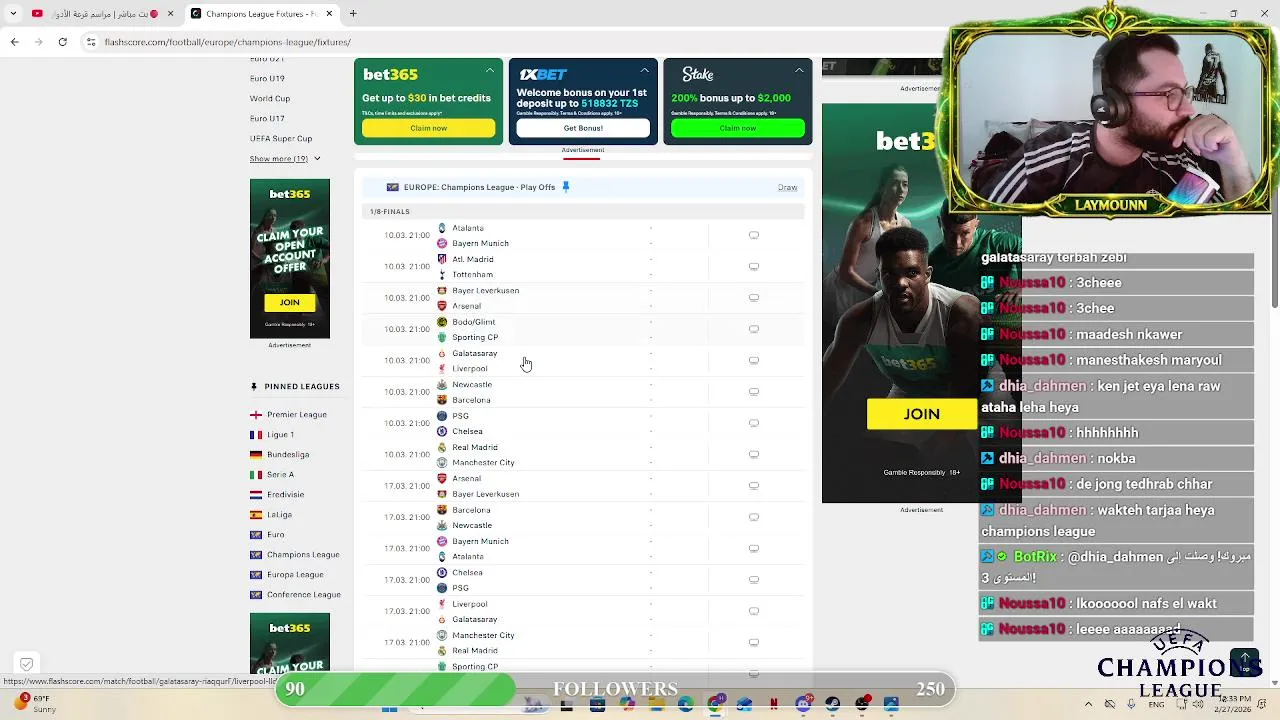This screenshot has width=1280, height=720.
Task: Open match icon for Bayern Munich vs Atalanta 17.03
Action: pyautogui.click(x=754, y=549)
